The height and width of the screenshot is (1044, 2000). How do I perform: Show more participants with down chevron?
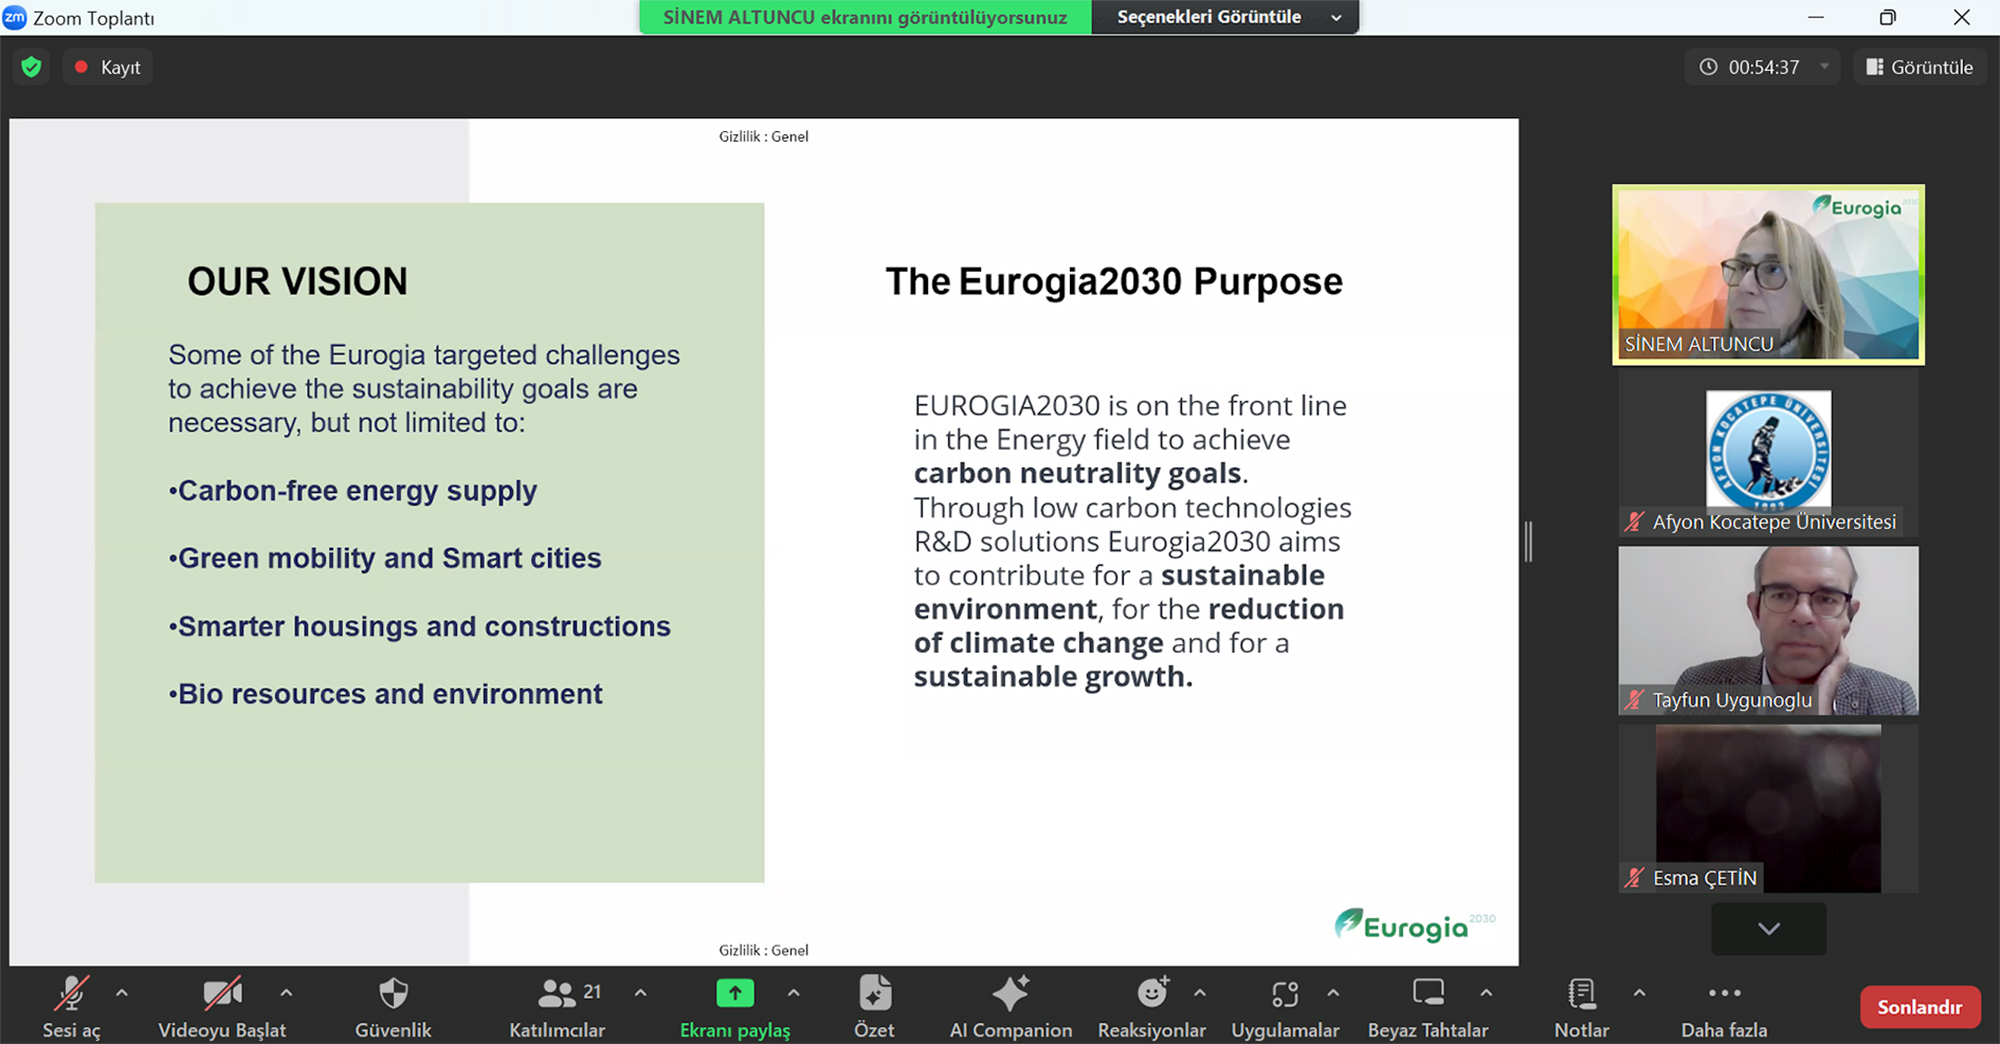click(1768, 928)
